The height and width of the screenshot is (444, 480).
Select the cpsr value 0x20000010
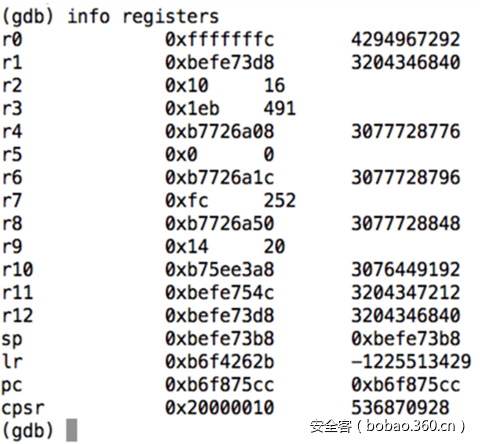pos(219,407)
